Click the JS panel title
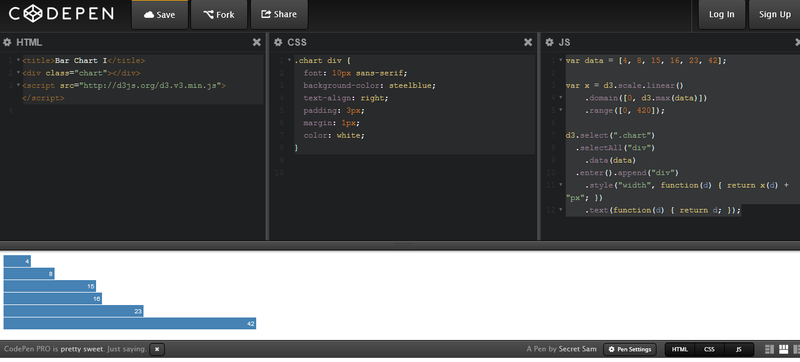Viewport: 800px width, 362px height. (x=564, y=42)
